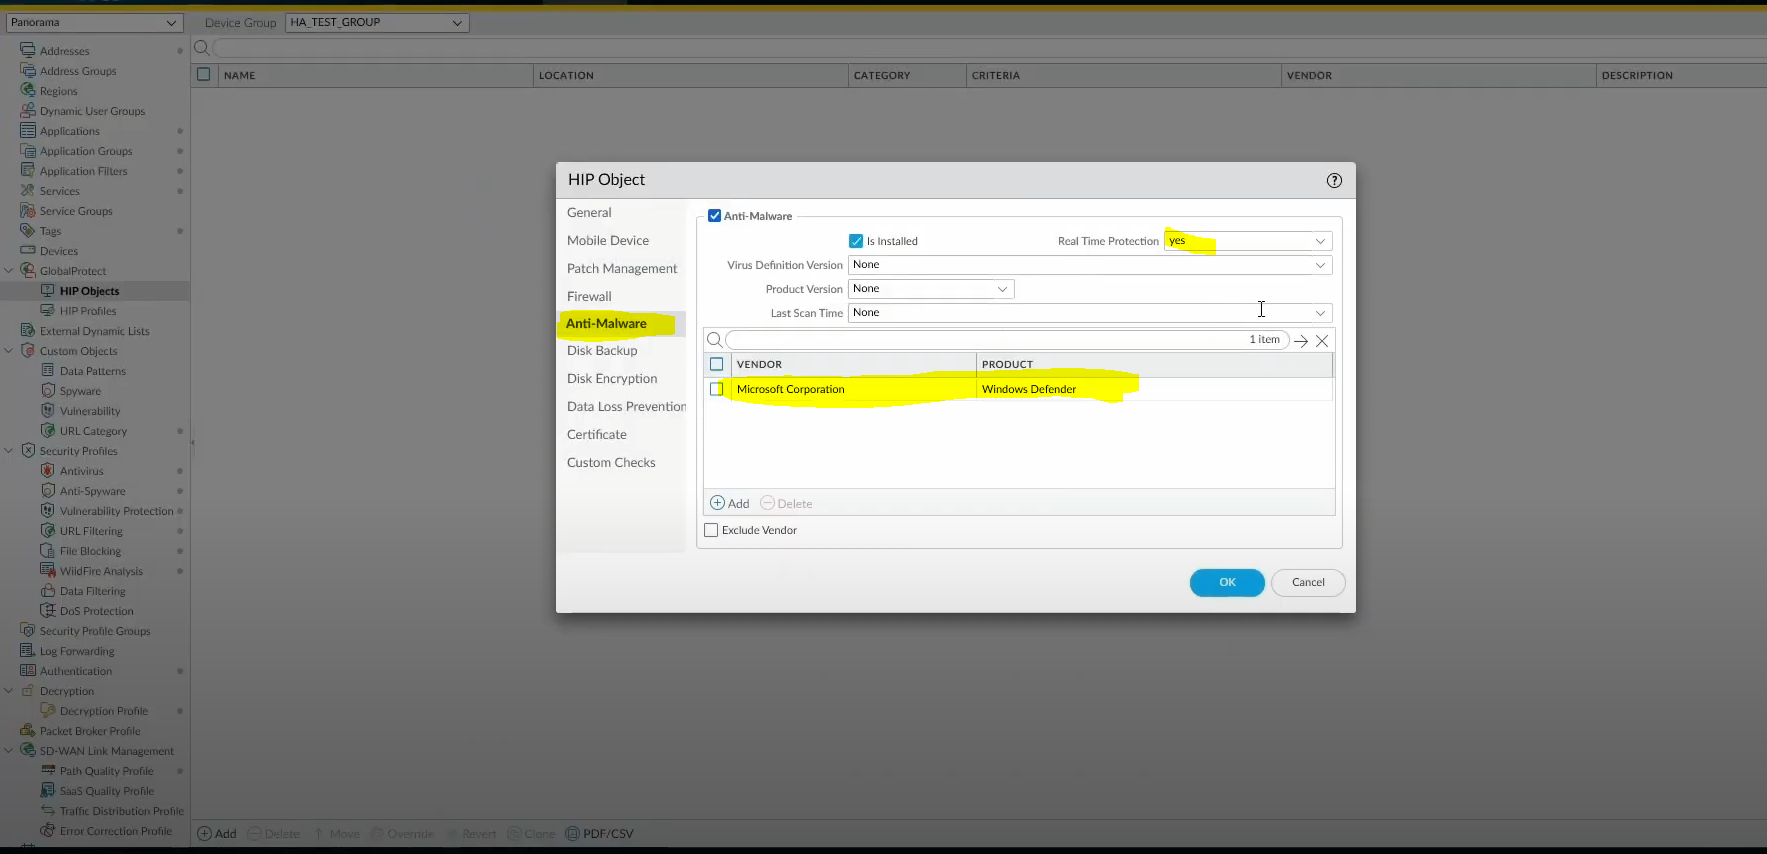The height and width of the screenshot is (854, 1767).
Task: Sort by the VENDOR column in dialog
Action: (x=759, y=364)
